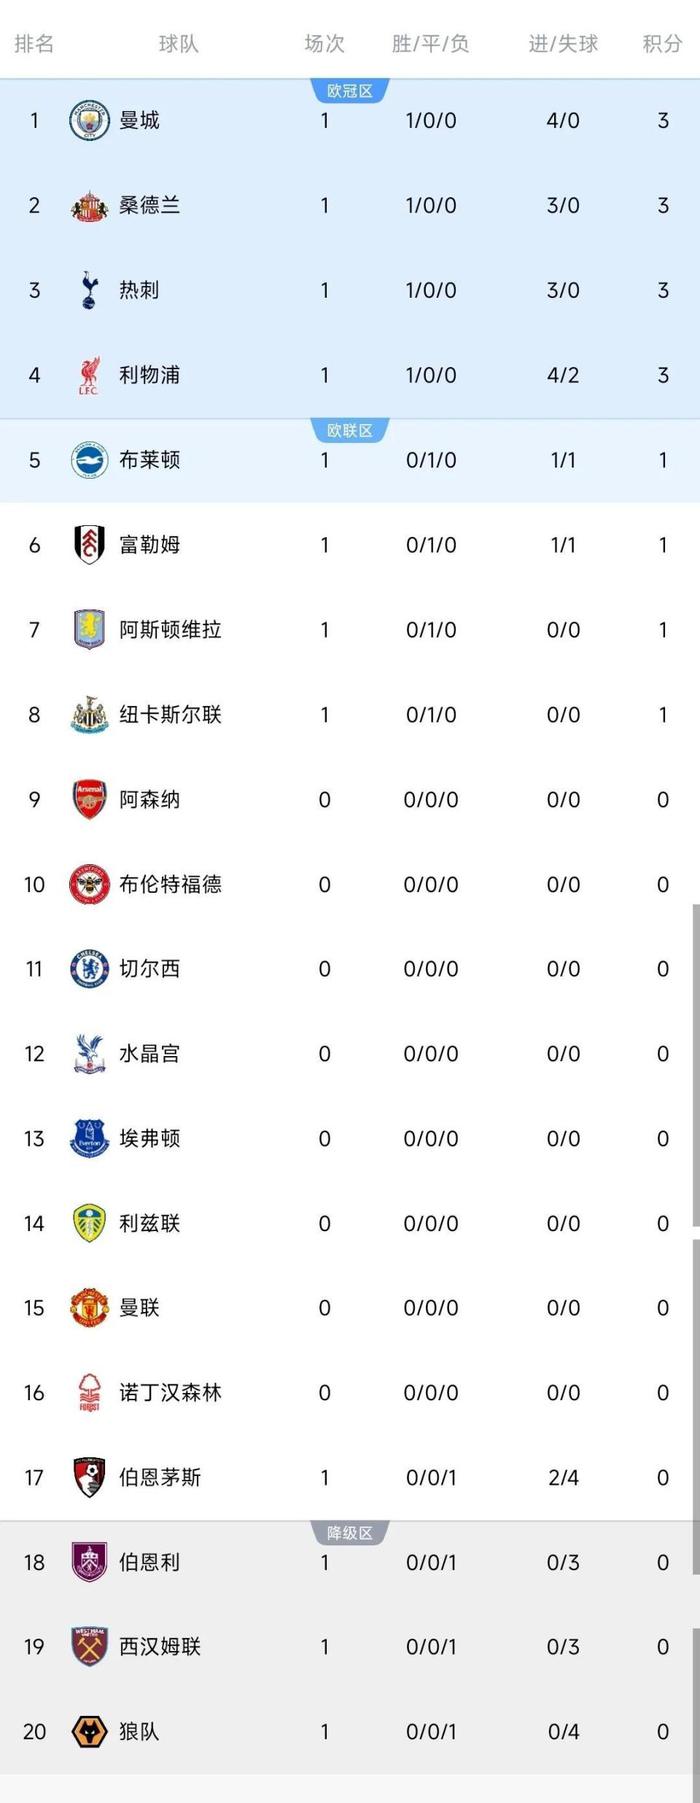Open team page for 阿斯顿维拉

pos(170,630)
